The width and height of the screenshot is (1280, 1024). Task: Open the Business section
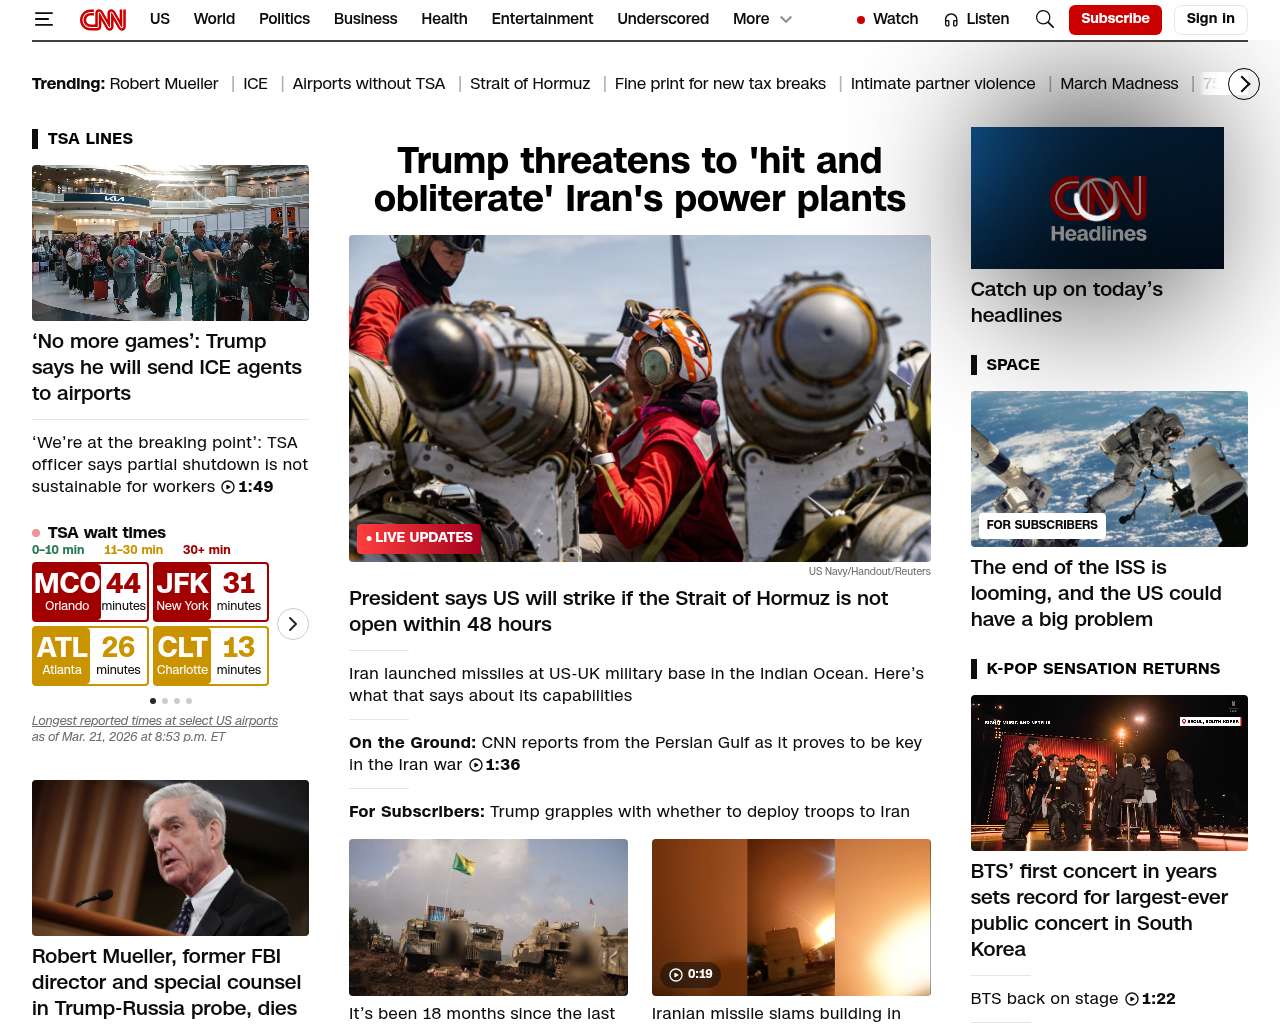[366, 19]
